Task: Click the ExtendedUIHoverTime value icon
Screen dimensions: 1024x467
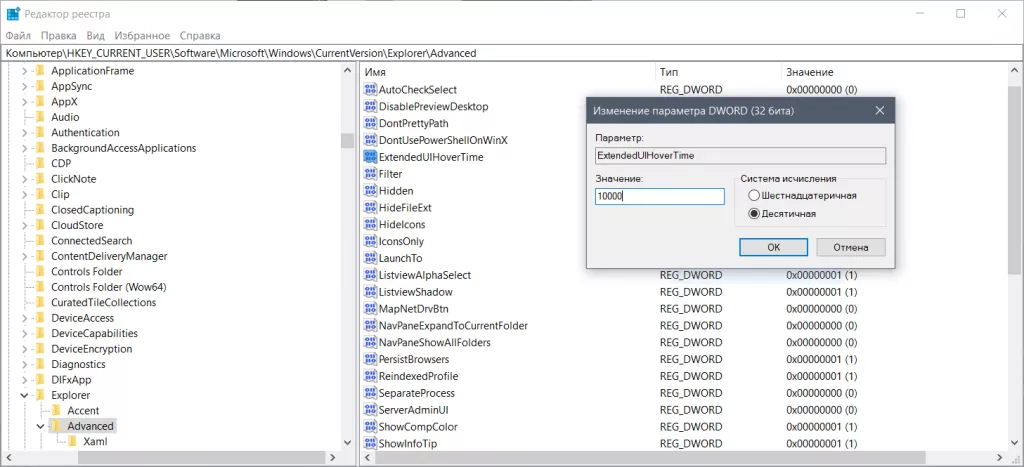Action: (370, 157)
